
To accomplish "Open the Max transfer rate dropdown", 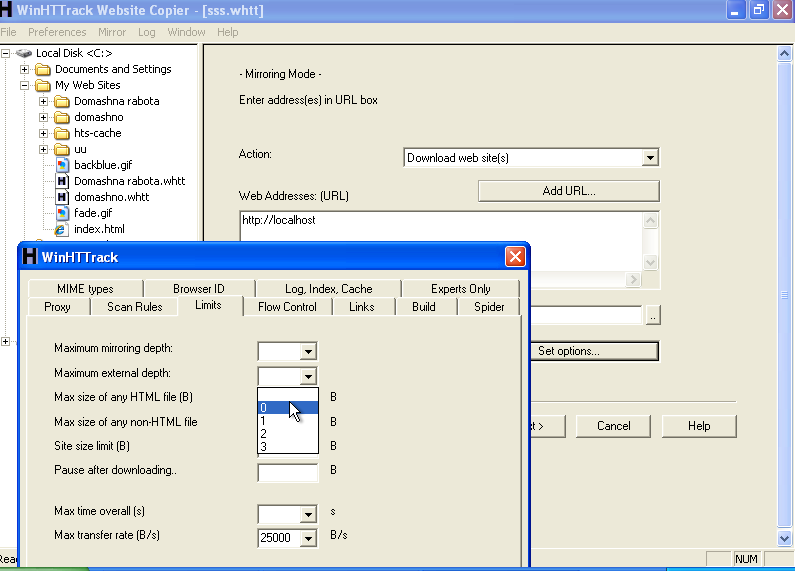I will pyautogui.click(x=309, y=538).
